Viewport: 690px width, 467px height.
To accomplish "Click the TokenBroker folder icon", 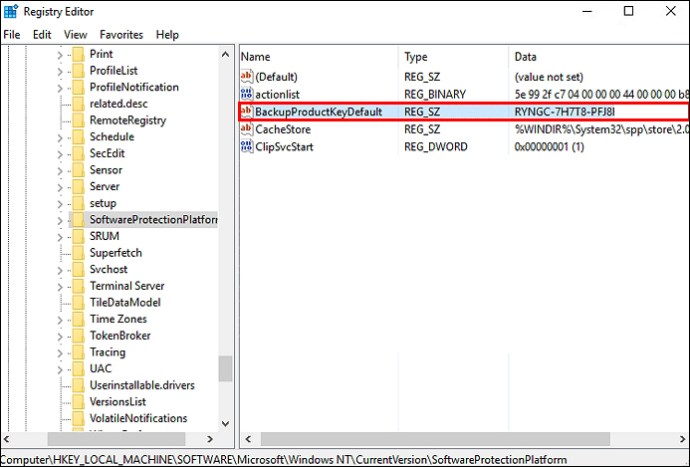I will (x=78, y=336).
